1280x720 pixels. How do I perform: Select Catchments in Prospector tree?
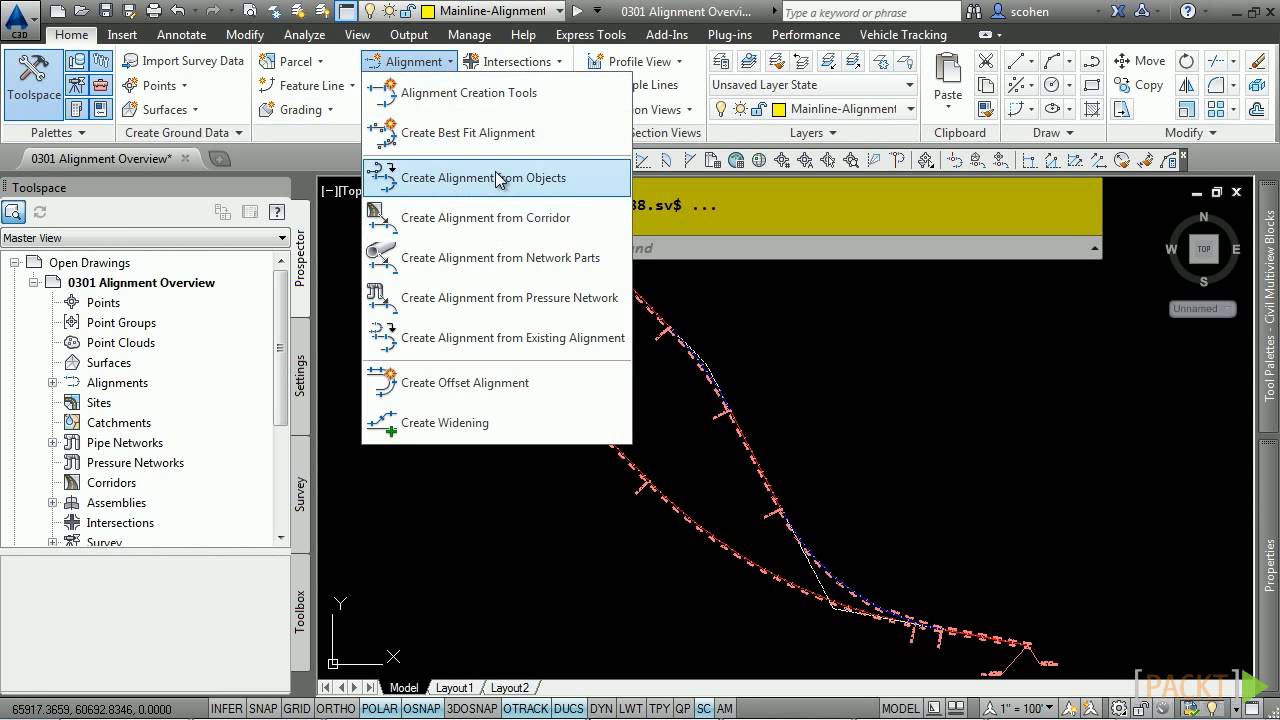(118, 423)
